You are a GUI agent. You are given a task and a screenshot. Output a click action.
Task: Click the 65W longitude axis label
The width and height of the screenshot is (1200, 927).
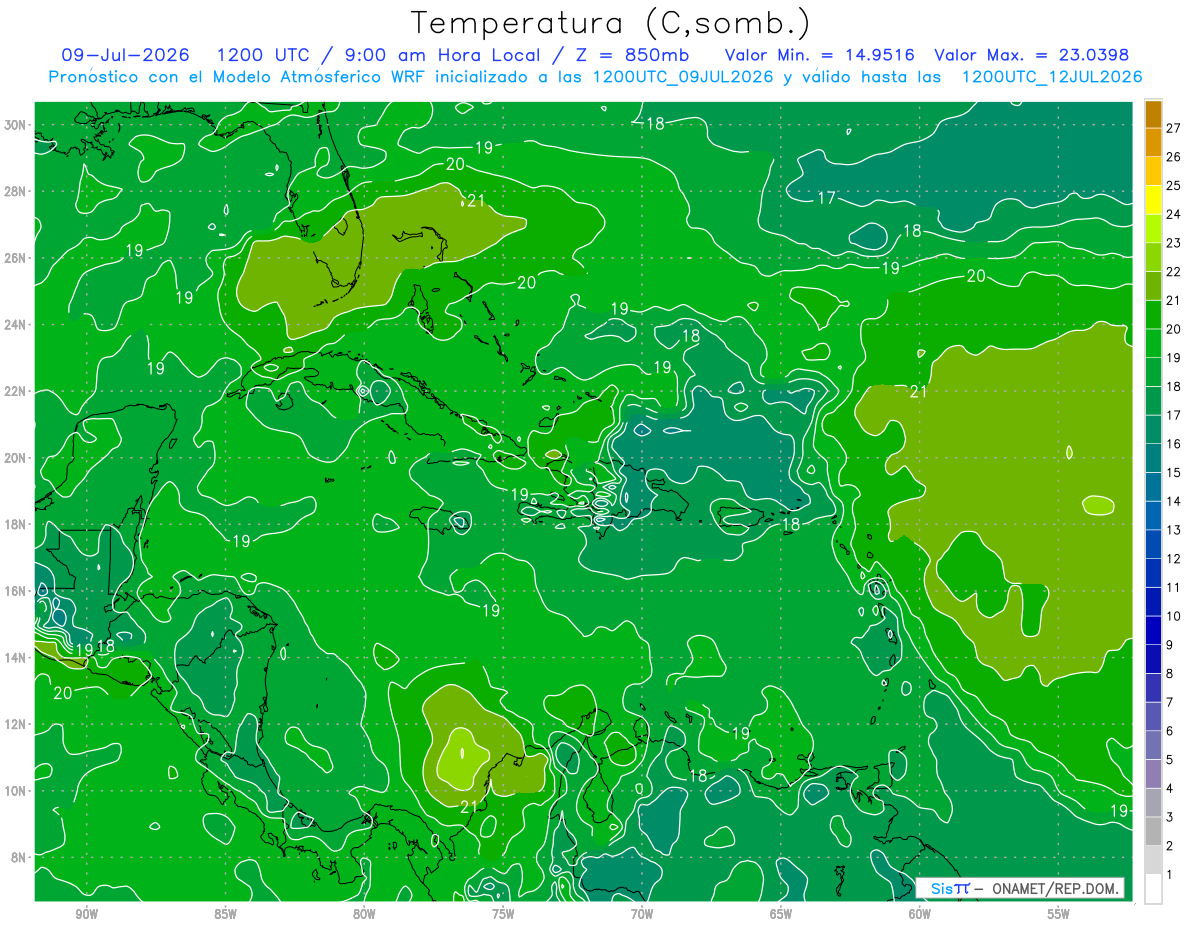click(x=781, y=914)
